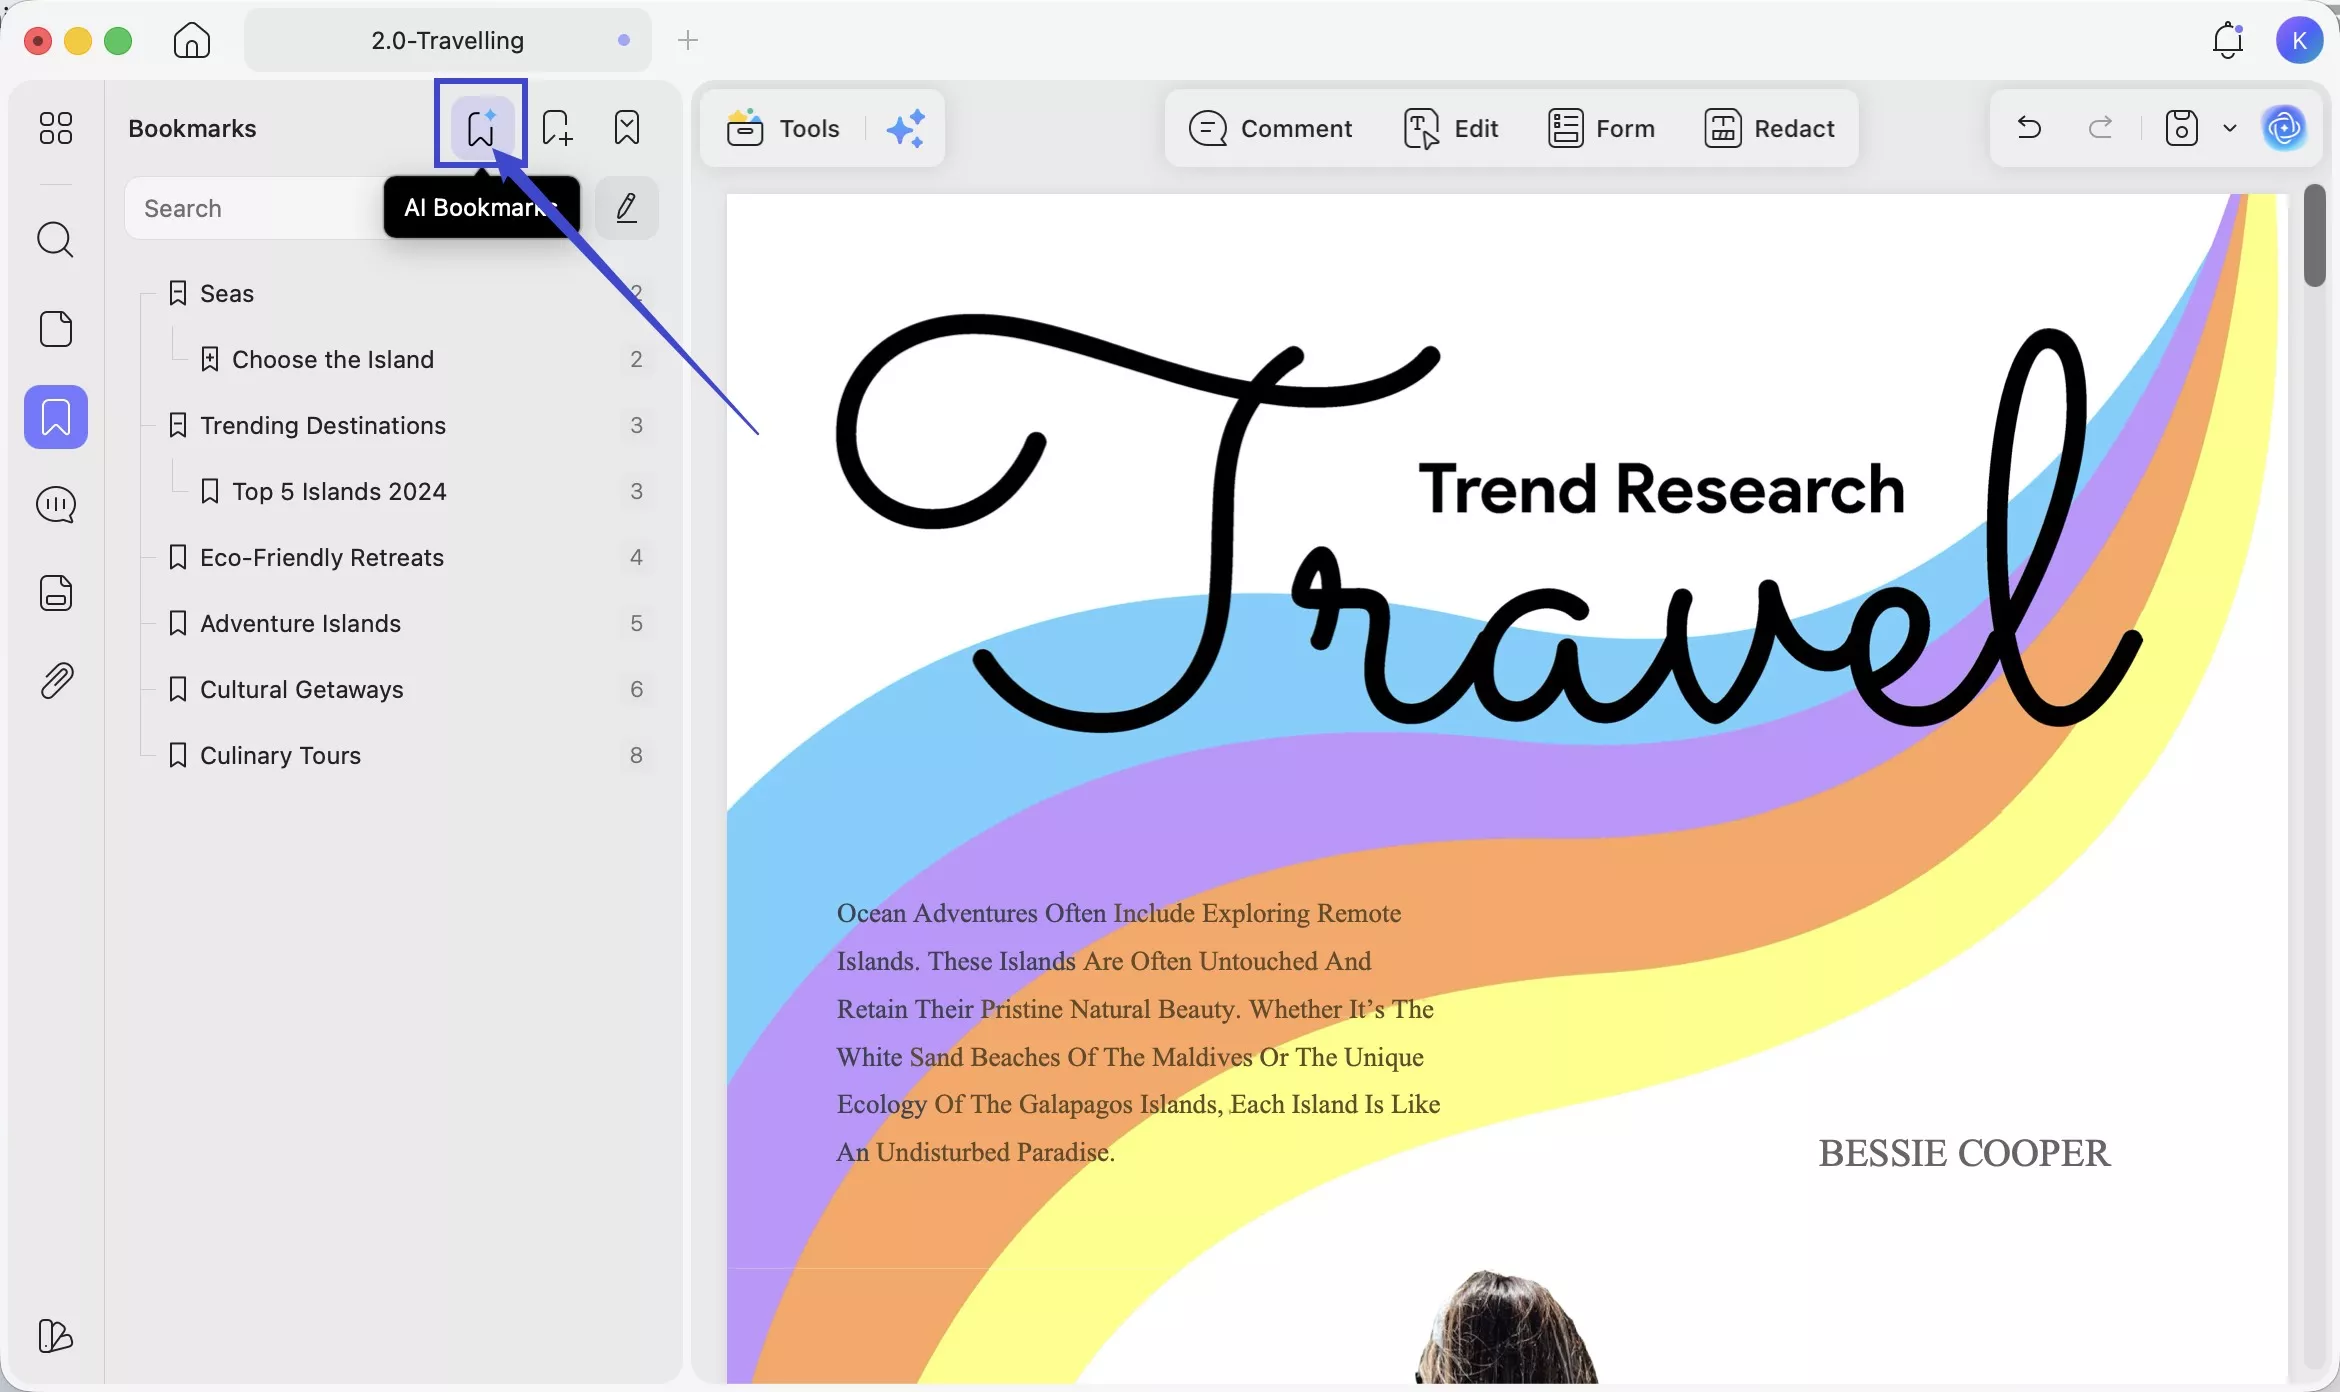This screenshot has width=2340, height=1392.
Task: Open the thumbnails grid panel icon
Action: coord(56,128)
